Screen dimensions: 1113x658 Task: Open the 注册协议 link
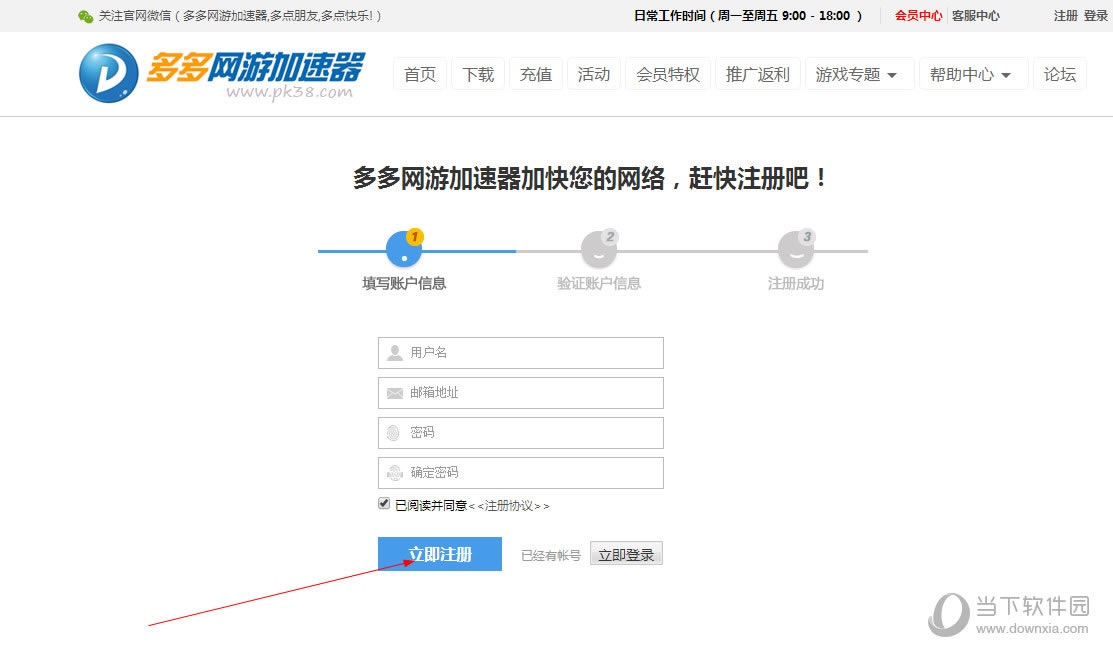point(509,506)
